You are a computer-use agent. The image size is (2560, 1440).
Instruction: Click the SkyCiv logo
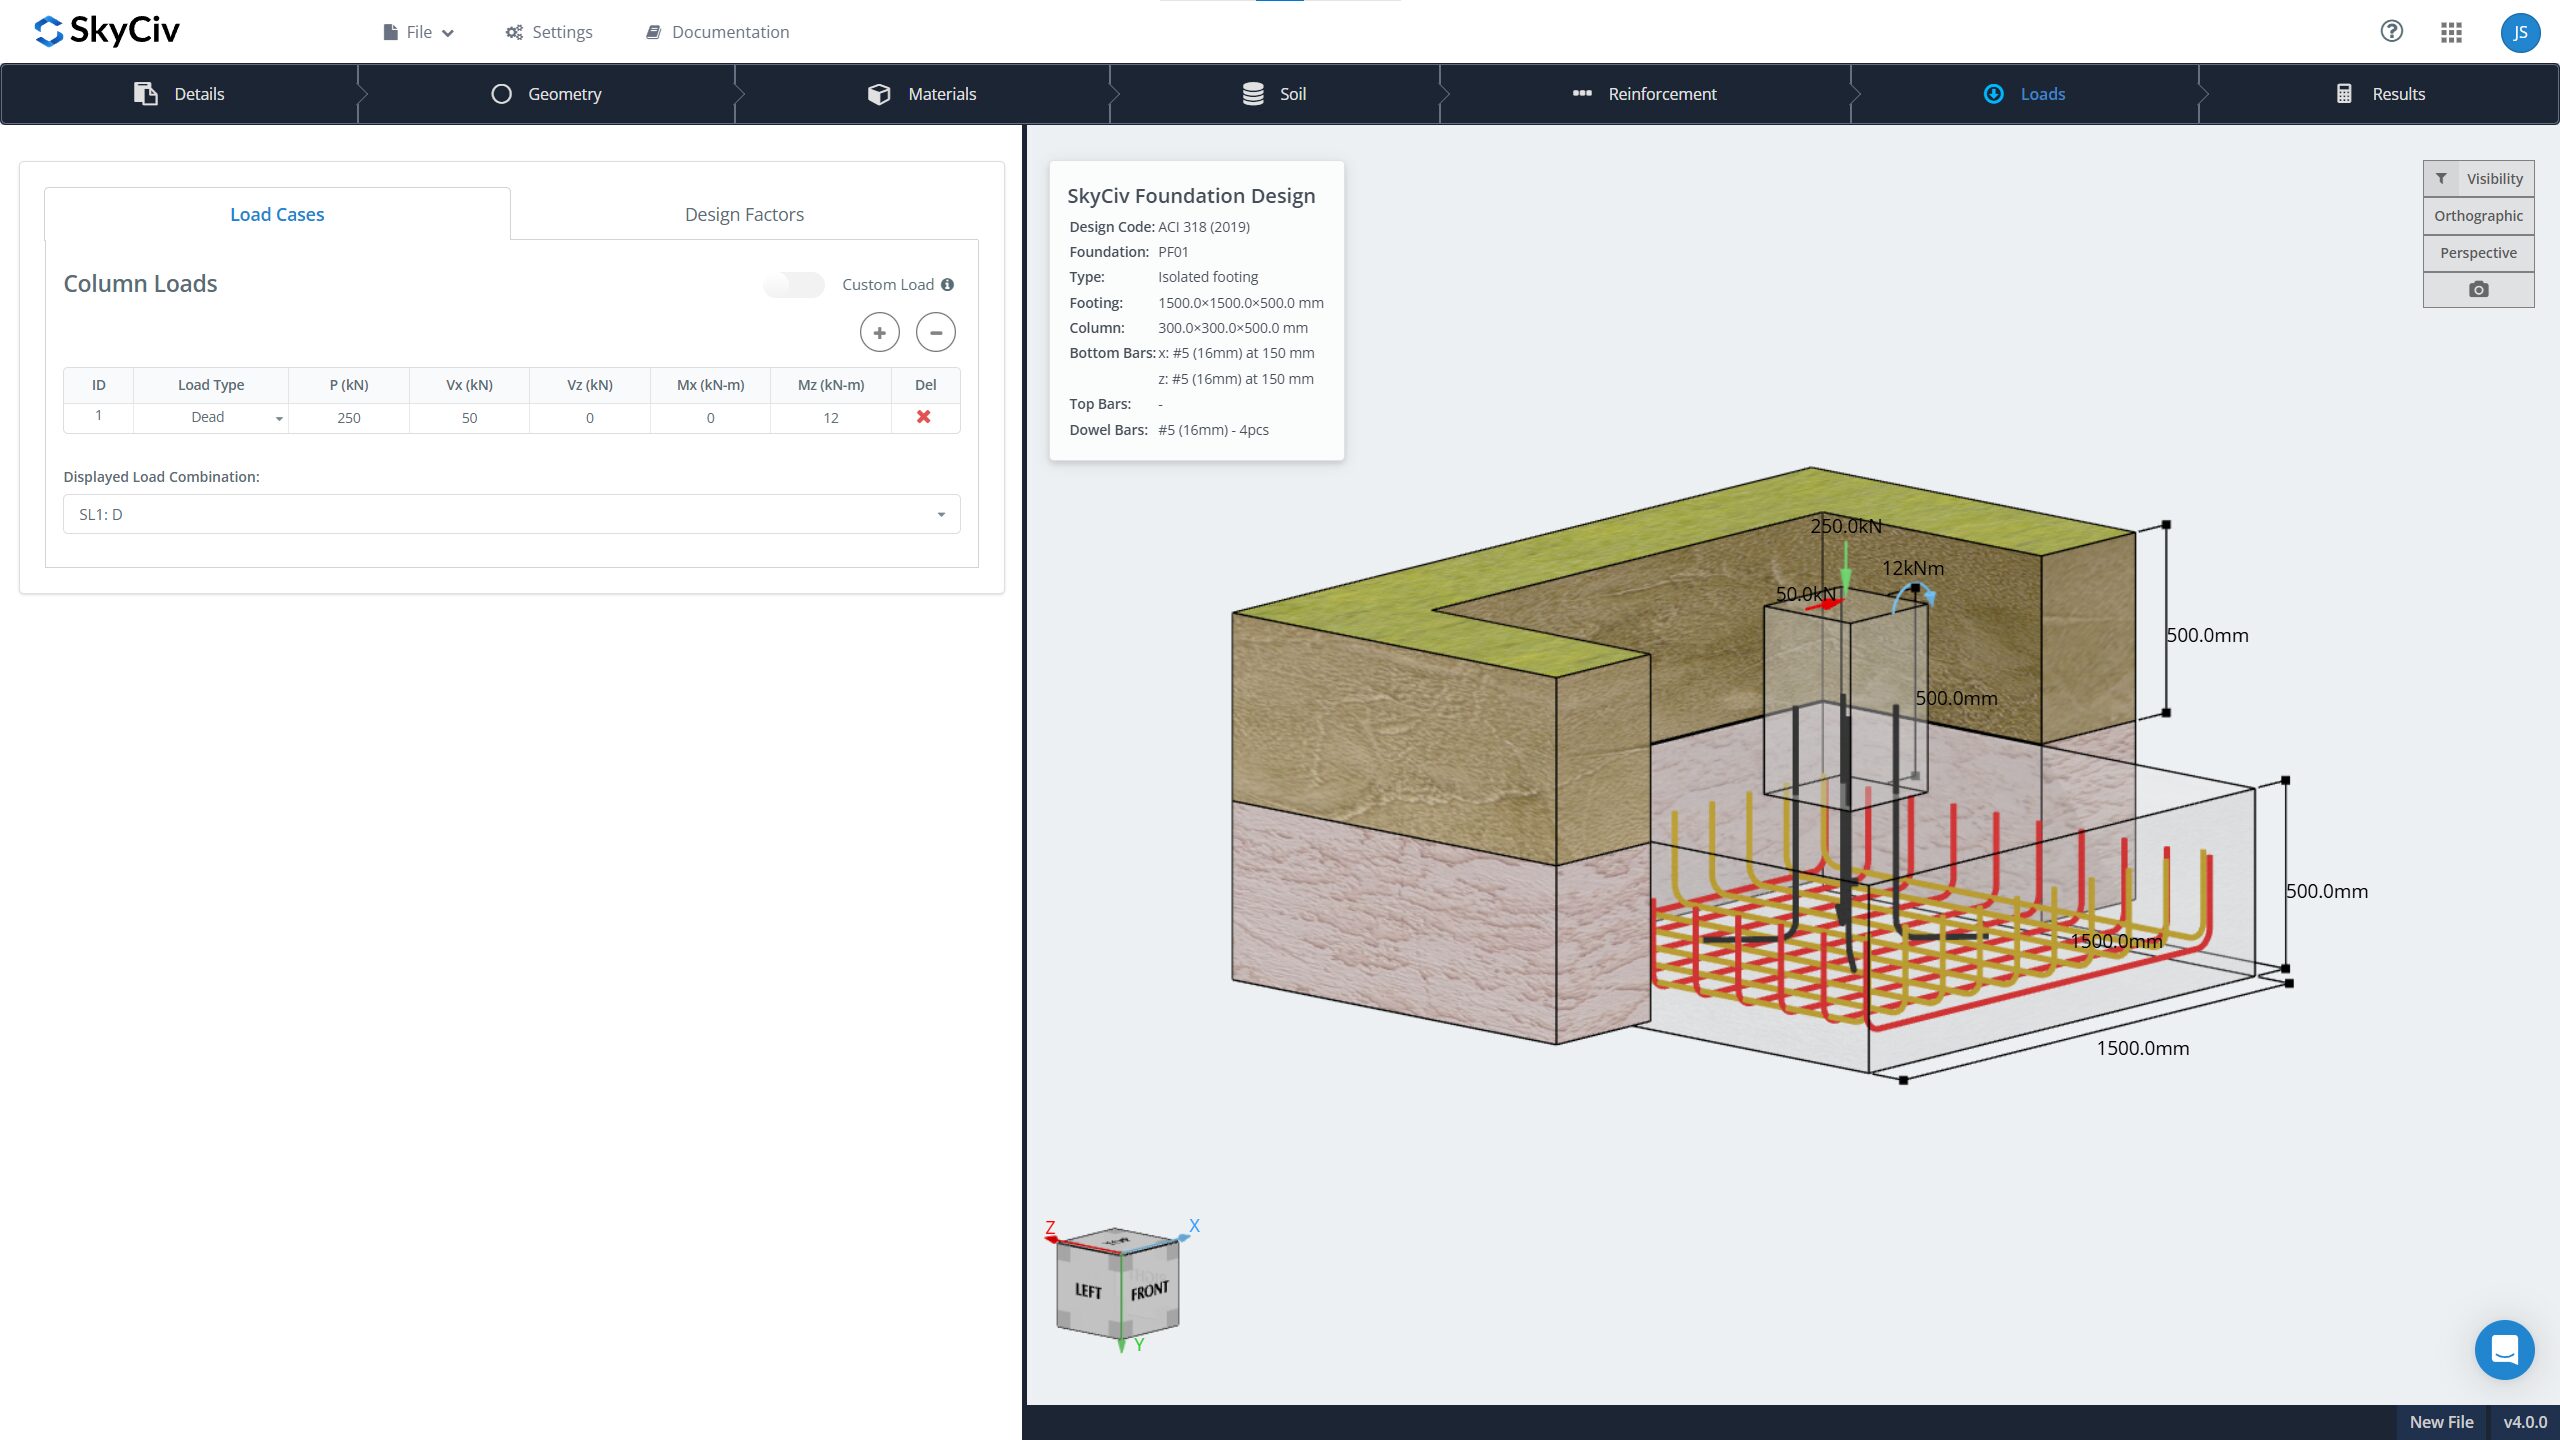[x=107, y=31]
